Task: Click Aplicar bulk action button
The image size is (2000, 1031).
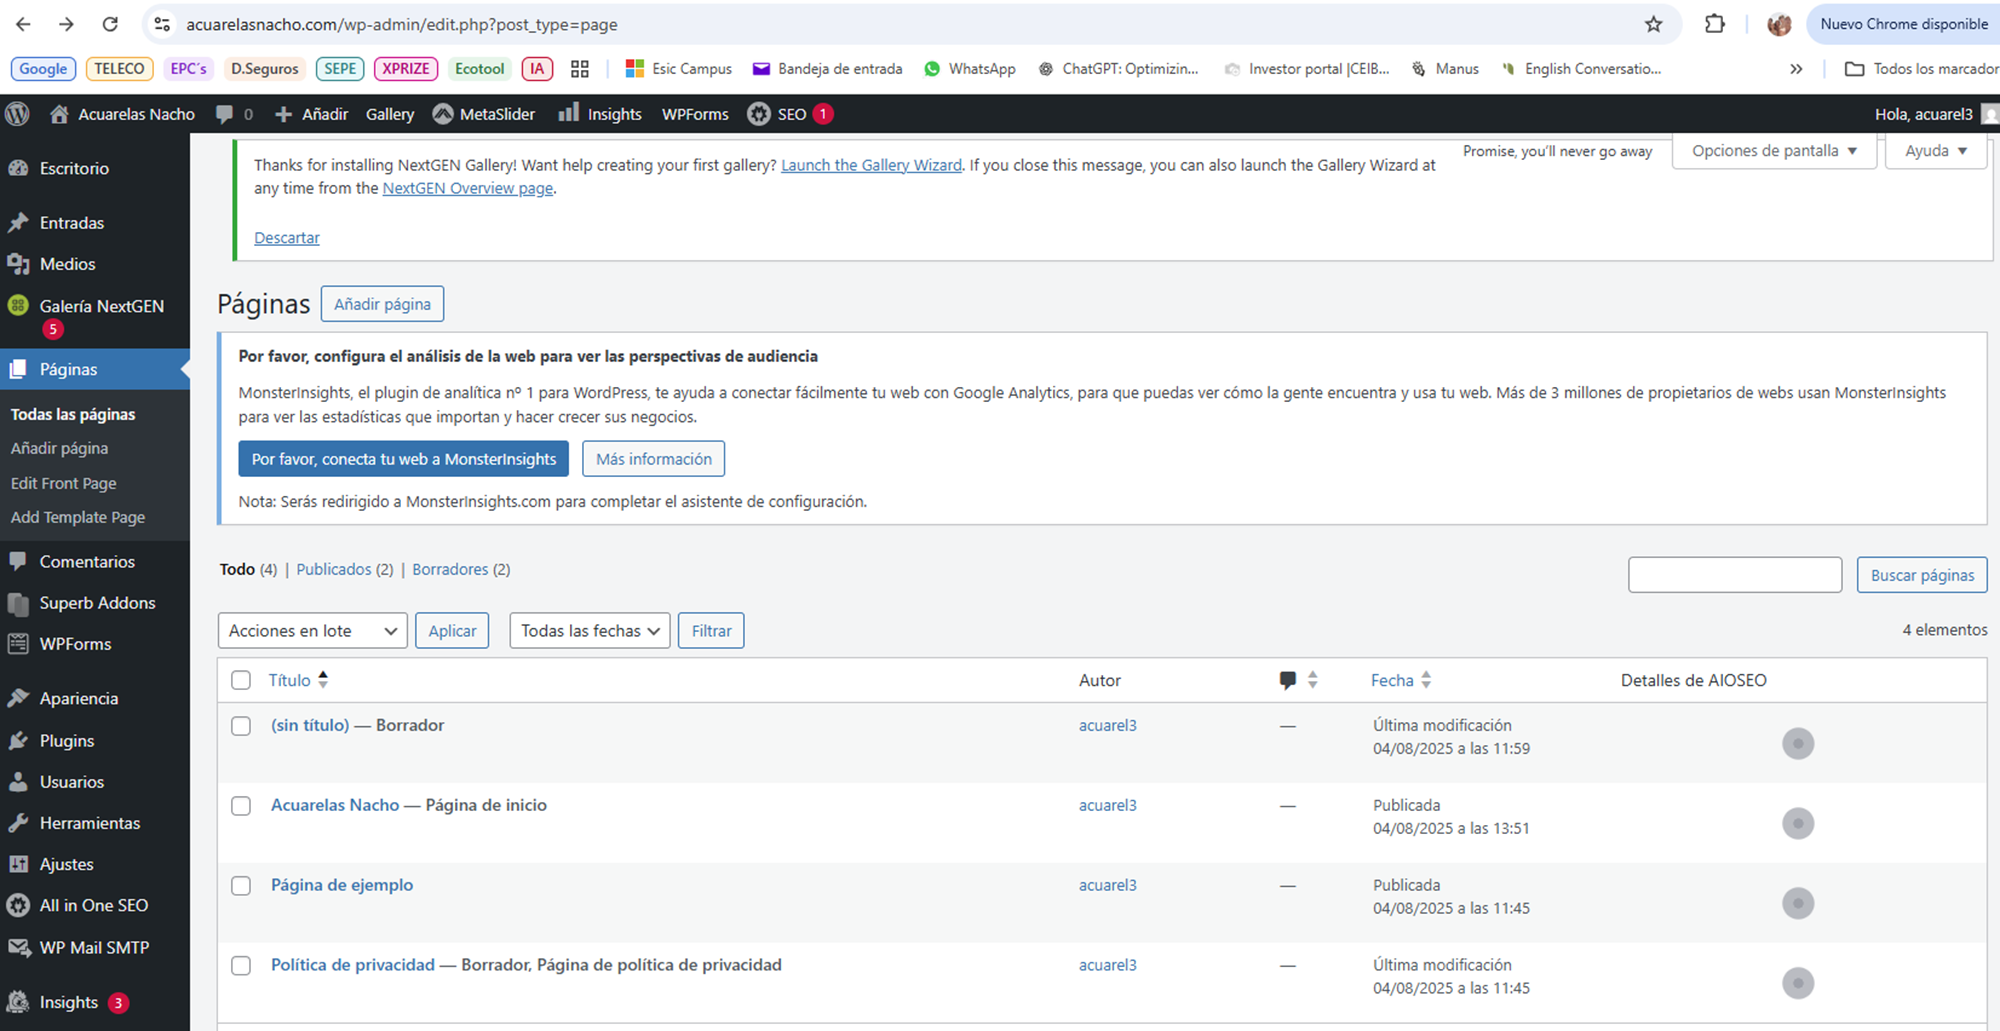Action: click(x=452, y=631)
